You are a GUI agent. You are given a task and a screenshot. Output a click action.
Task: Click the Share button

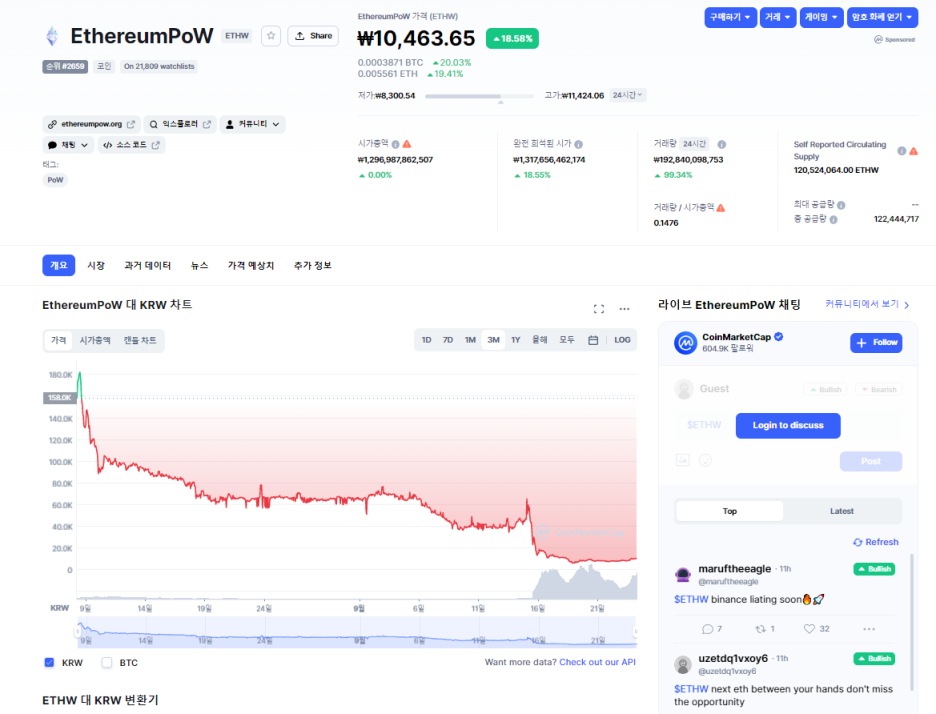coord(313,36)
